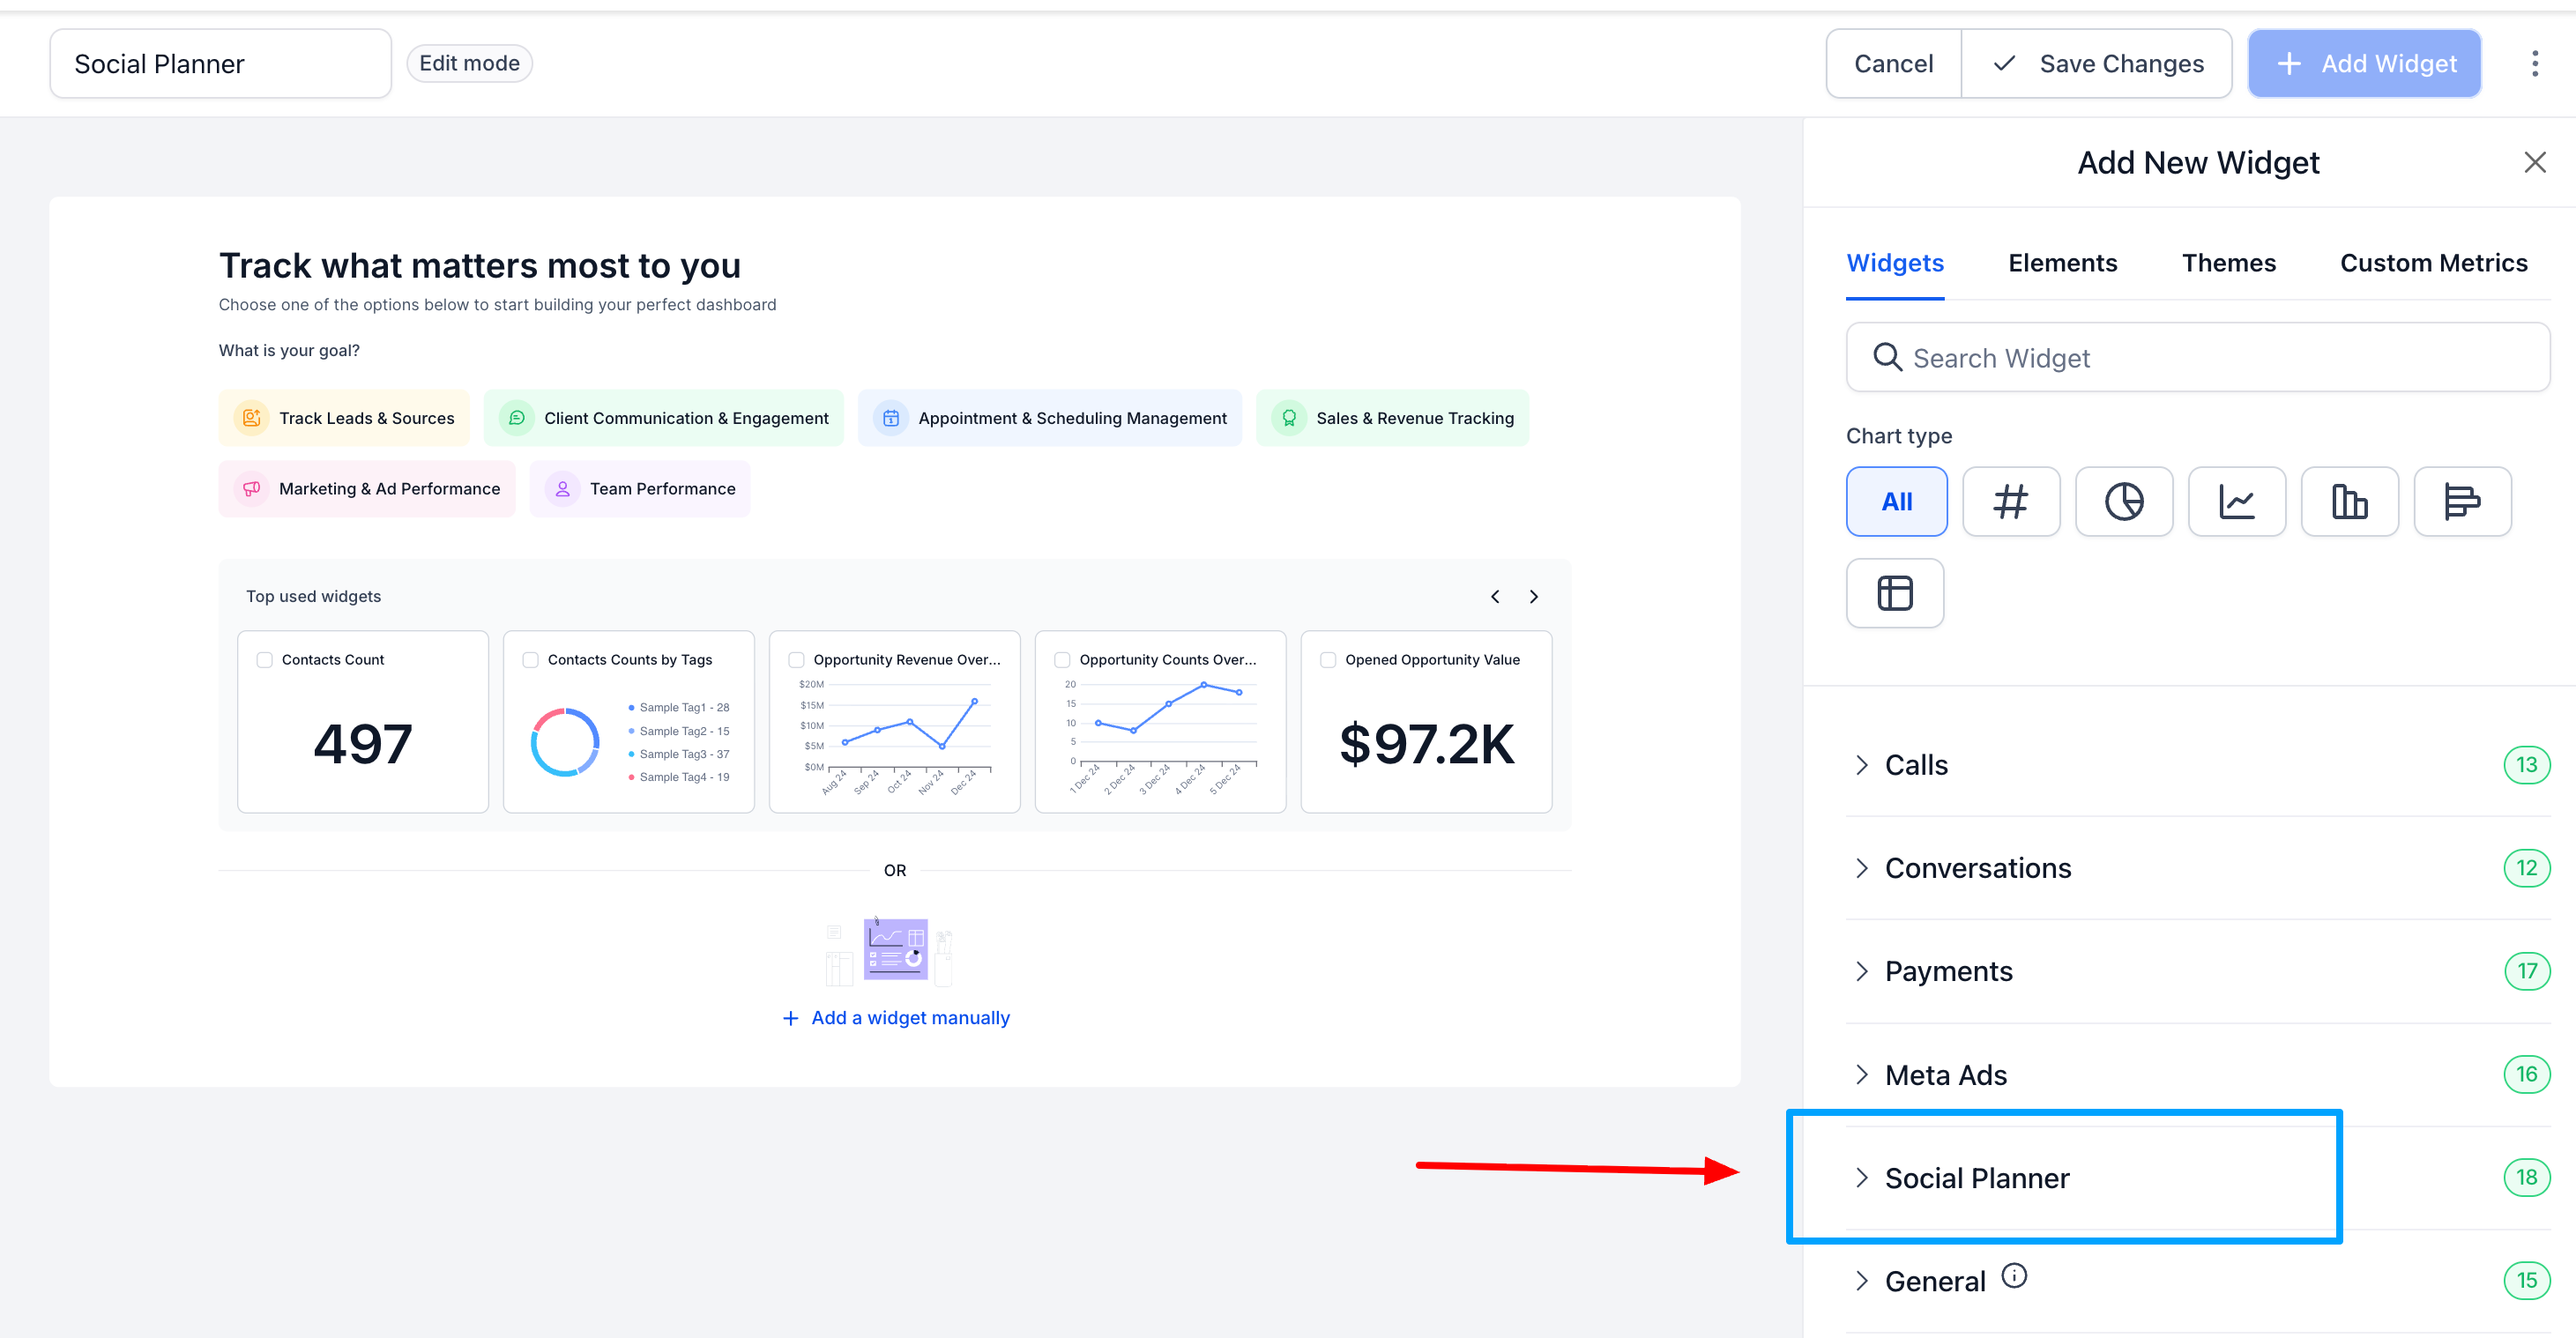Check the Contacts Counts by Tags checkbox

coord(531,660)
